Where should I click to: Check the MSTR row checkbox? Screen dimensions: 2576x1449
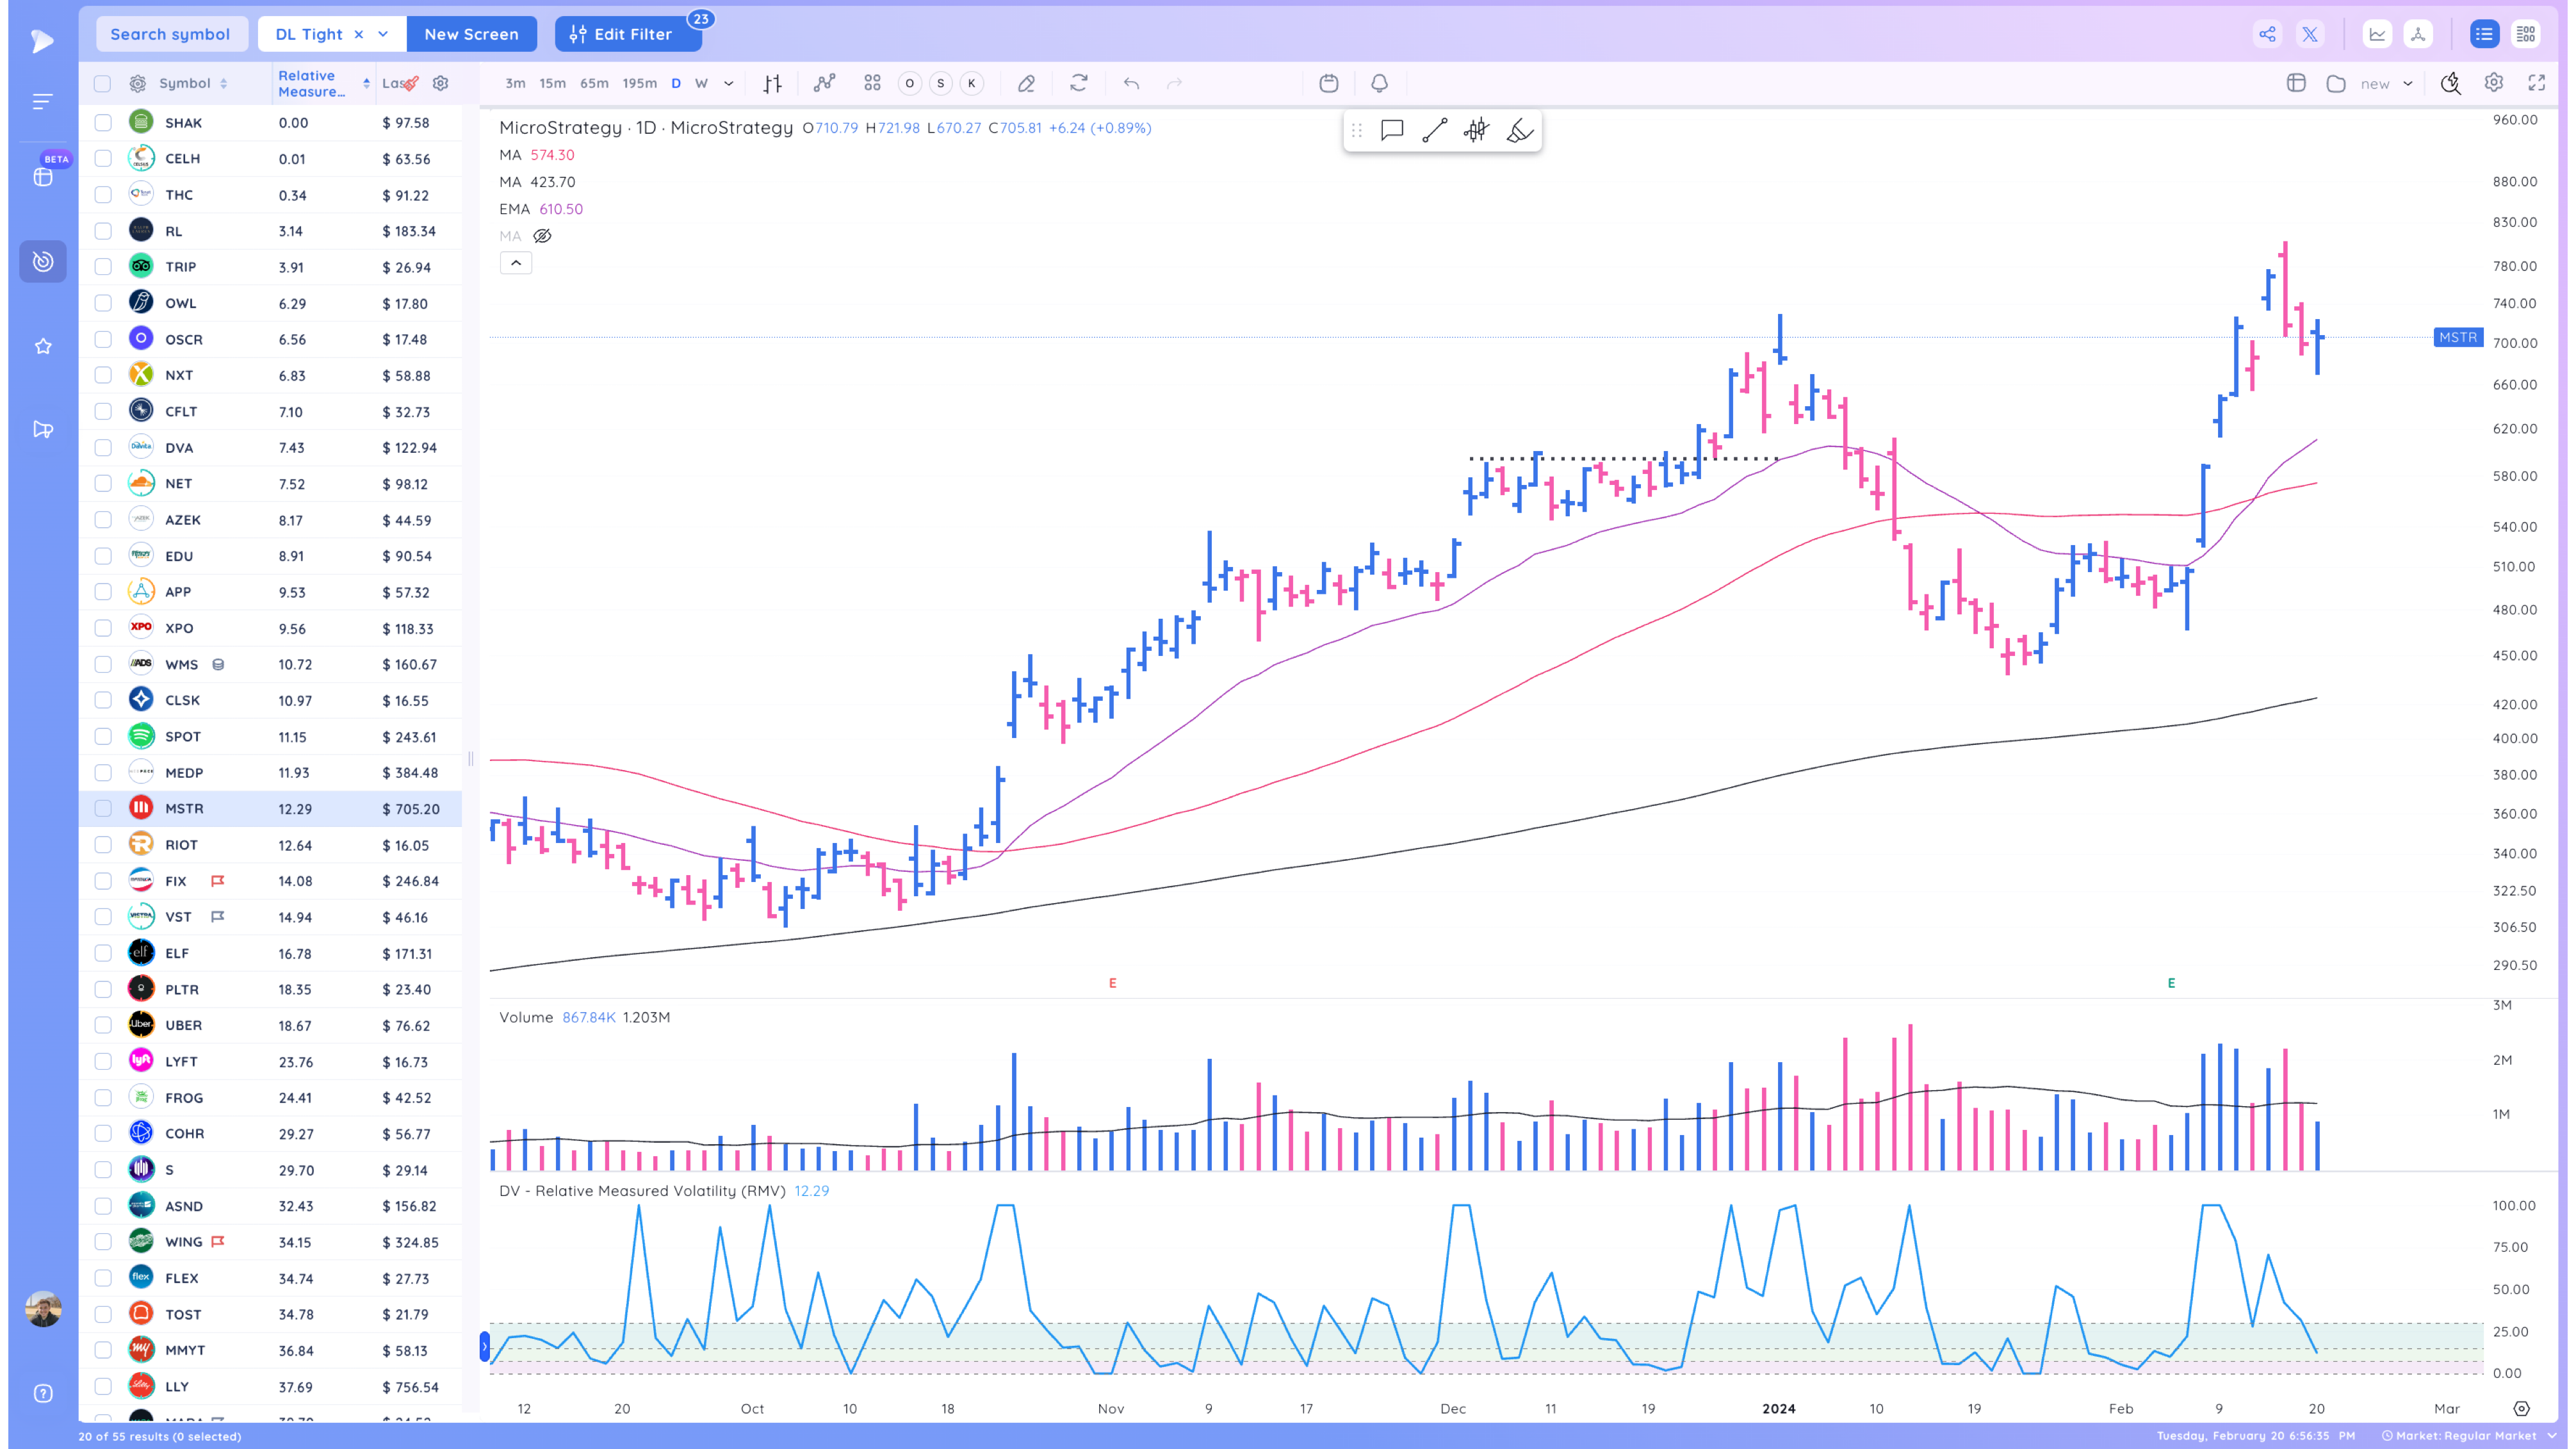tap(102, 808)
